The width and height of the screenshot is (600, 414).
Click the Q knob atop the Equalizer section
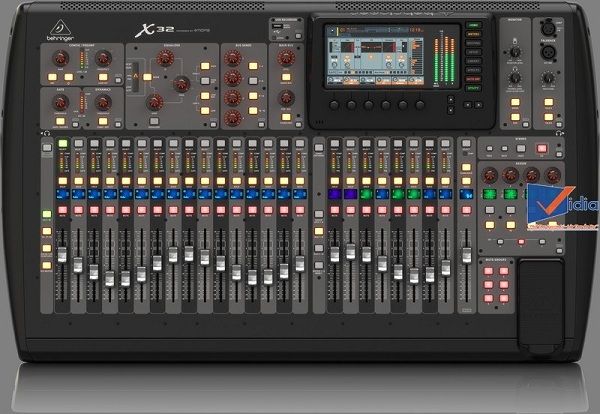tap(165, 58)
